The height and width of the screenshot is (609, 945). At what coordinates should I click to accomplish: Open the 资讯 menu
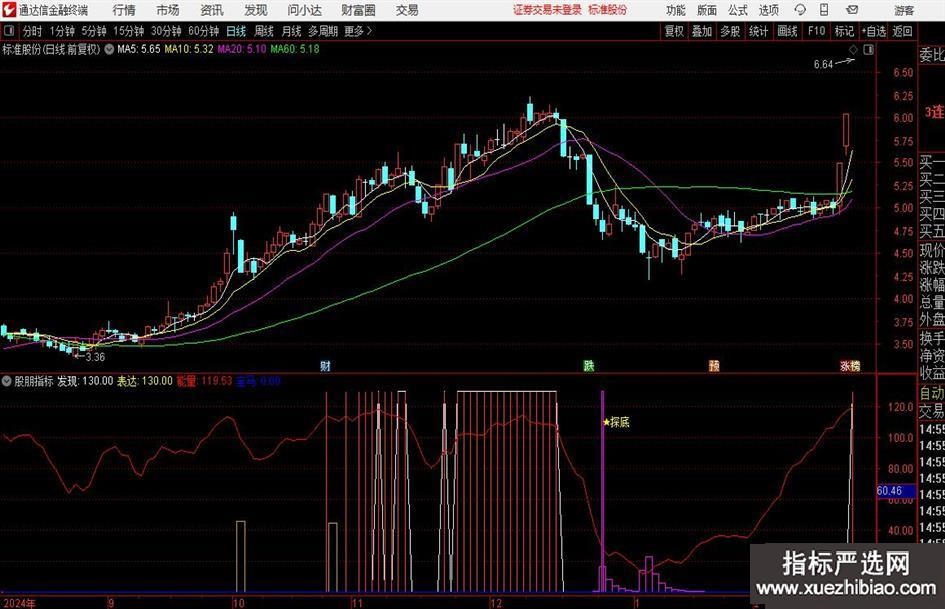212,10
